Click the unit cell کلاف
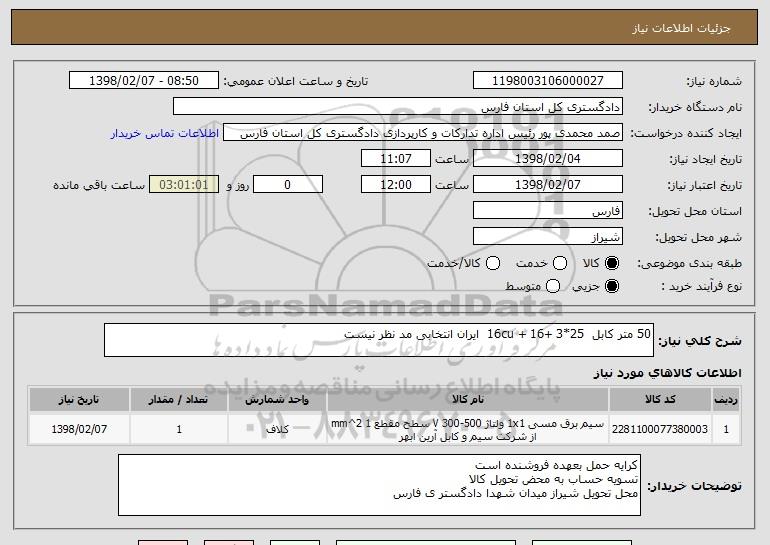This screenshot has height=545, width=770. coord(277,429)
